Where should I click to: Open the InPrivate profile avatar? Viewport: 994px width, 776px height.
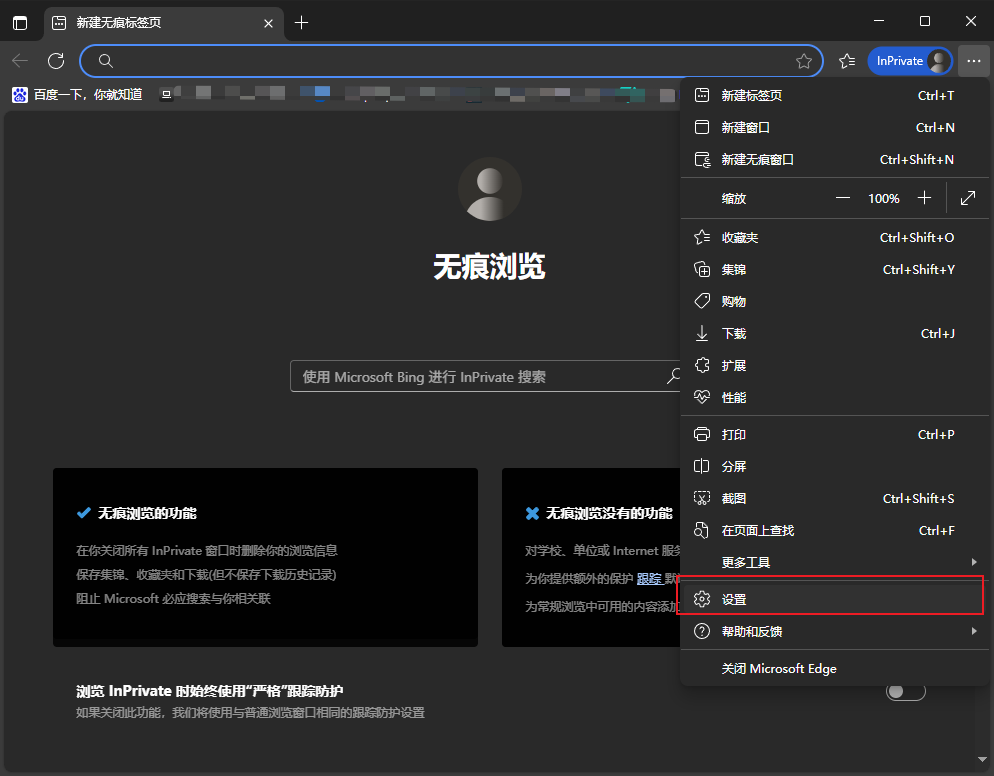coord(937,60)
